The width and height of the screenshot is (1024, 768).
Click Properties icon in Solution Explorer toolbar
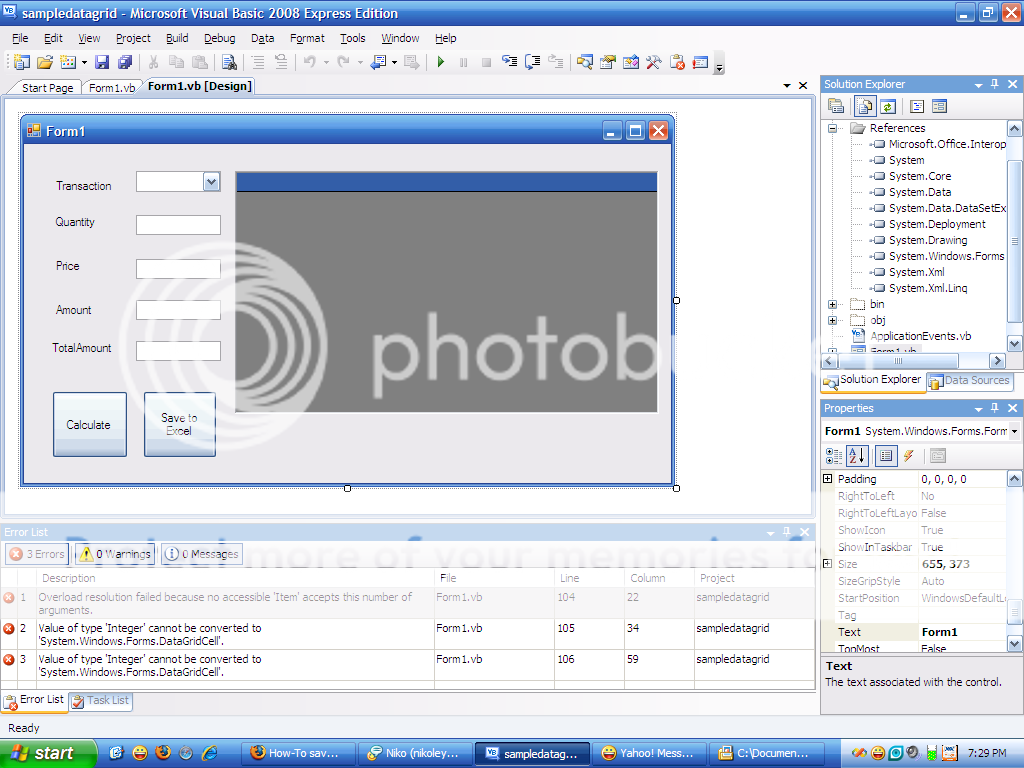tap(836, 106)
